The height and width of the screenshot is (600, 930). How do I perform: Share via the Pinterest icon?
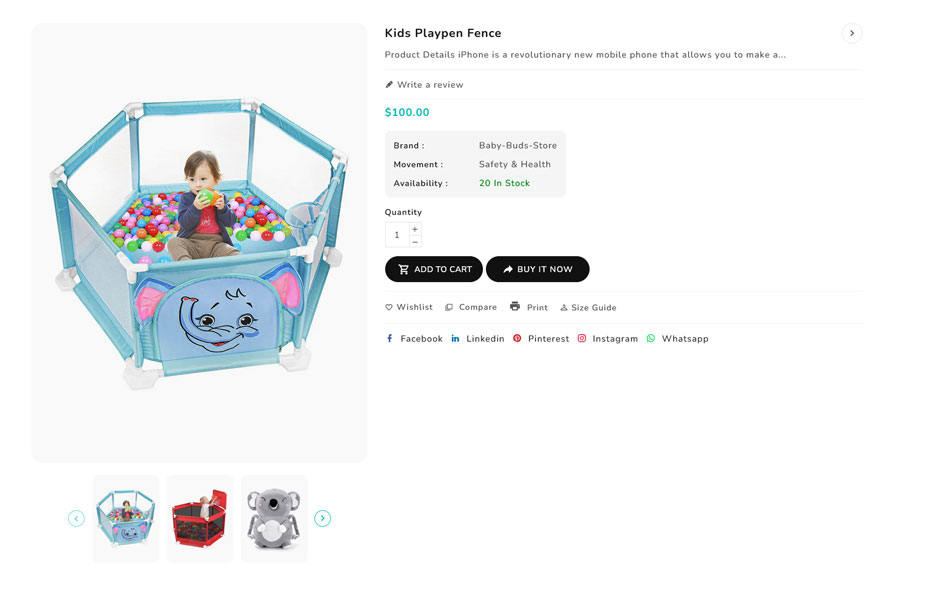tap(517, 338)
